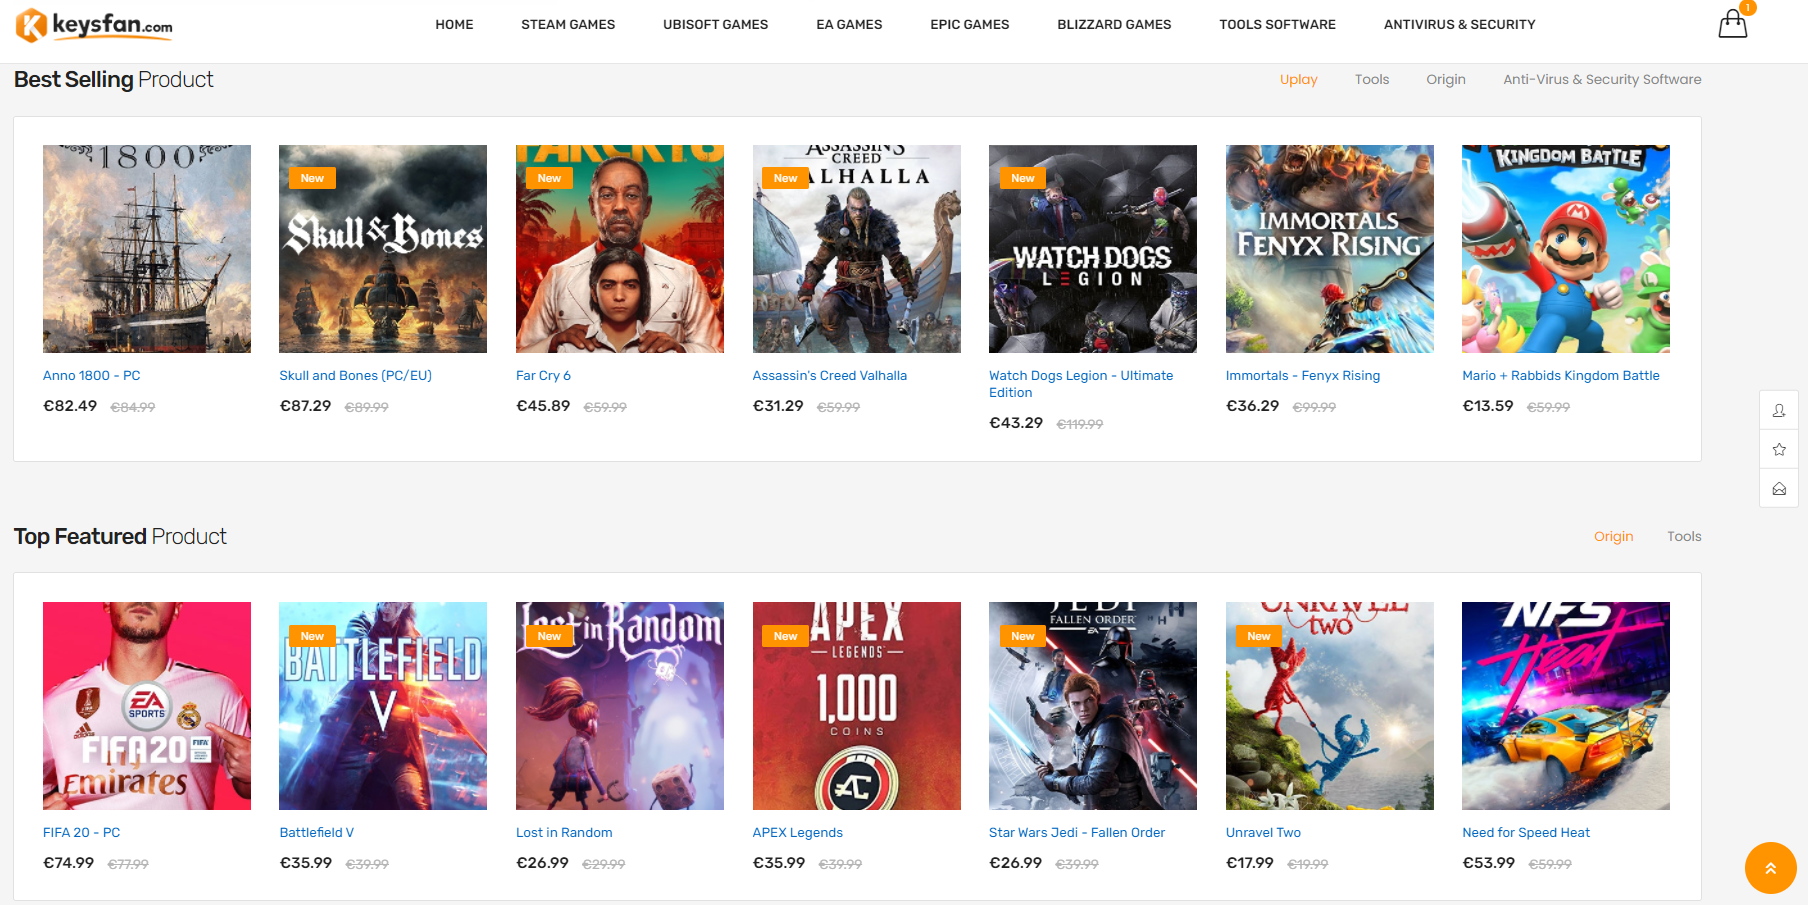Select the Tools tab in Best Selling
This screenshot has height=905, width=1808.
[x=1372, y=80]
